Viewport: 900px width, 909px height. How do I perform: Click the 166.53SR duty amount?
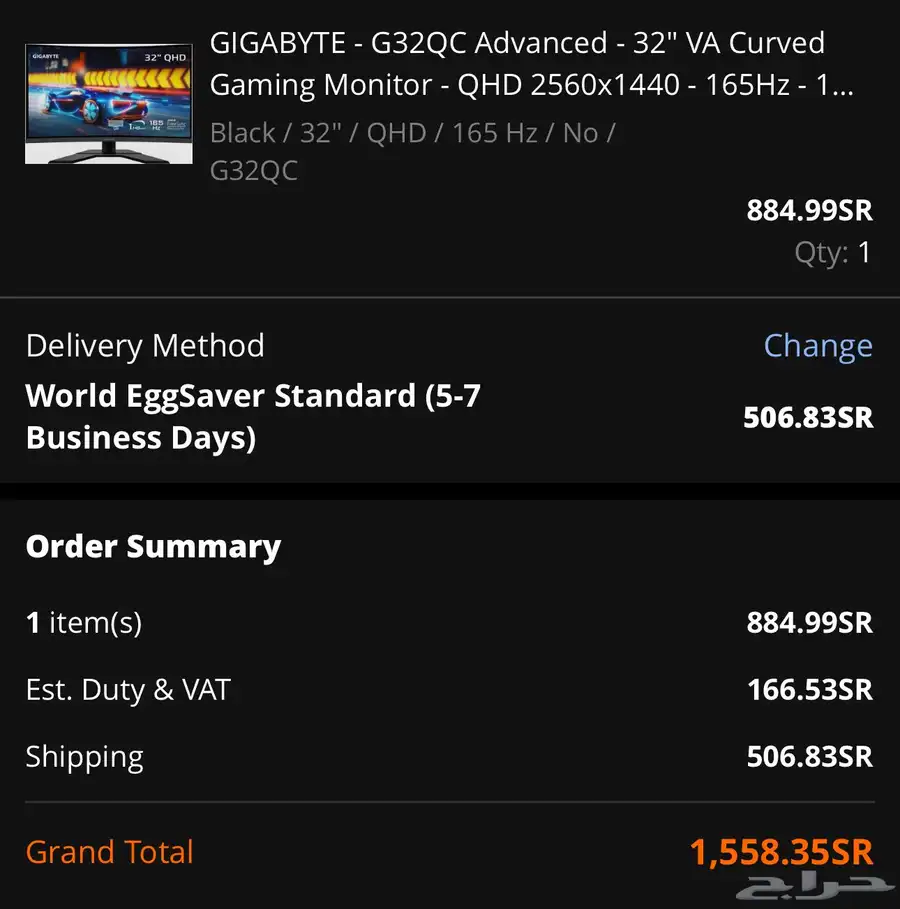[x=810, y=690]
